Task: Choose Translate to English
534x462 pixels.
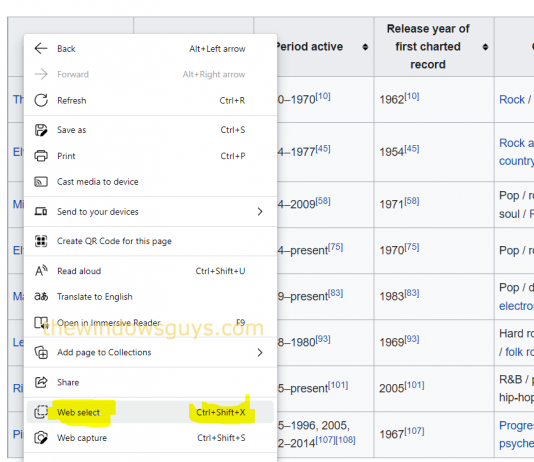Action: tap(150, 297)
